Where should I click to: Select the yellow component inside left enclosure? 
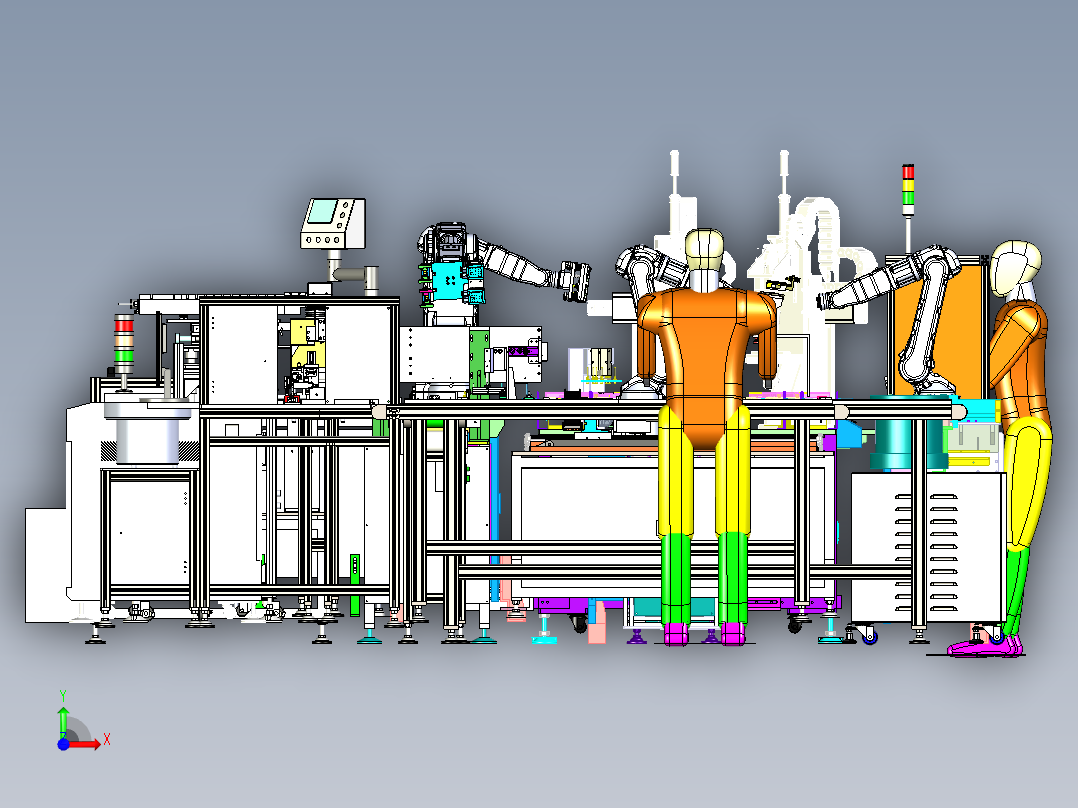pyautogui.click(x=307, y=345)
